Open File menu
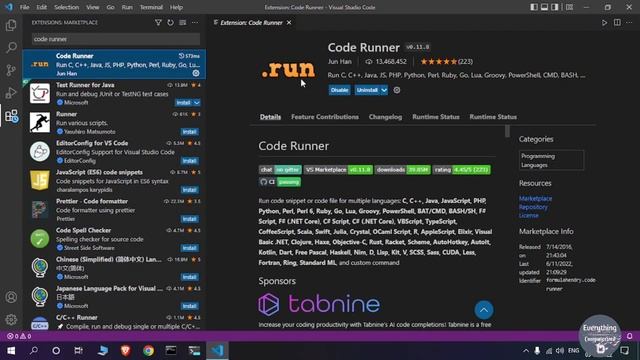 click(24, 7)
